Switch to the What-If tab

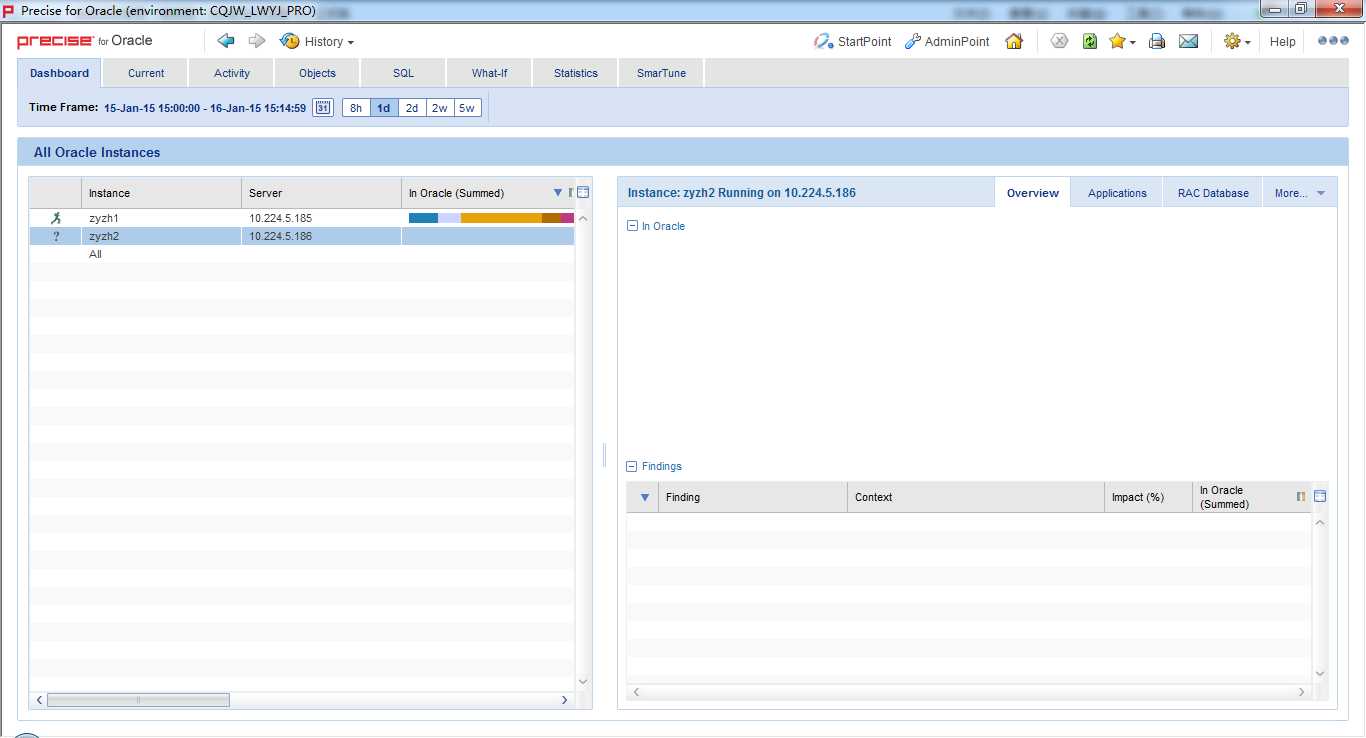pos(490,73)
